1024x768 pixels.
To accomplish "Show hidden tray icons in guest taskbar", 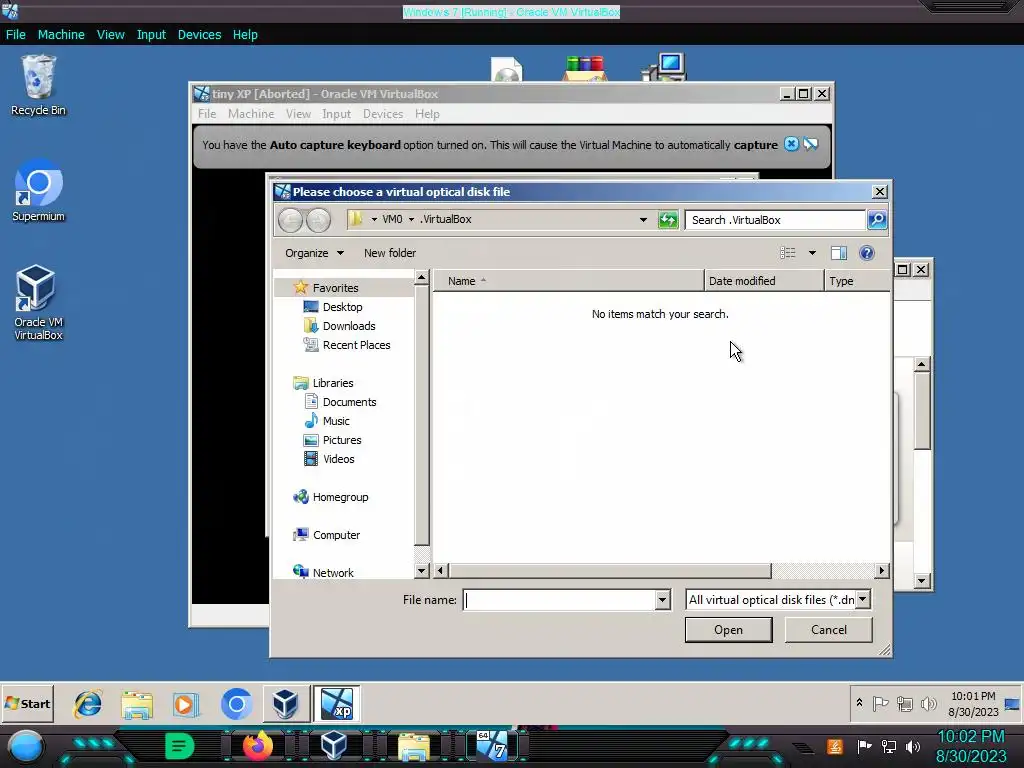I will (859, 703).
